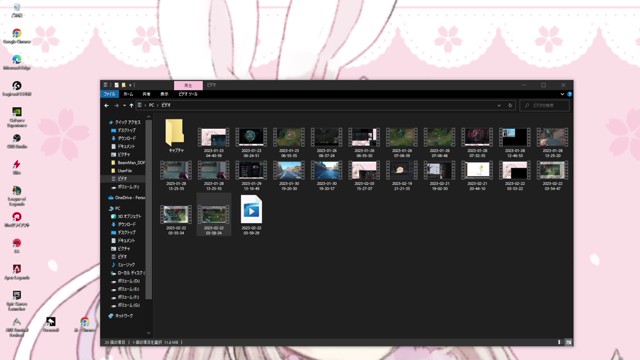Open the キャプチャ folder
The width and height of the screenshot is (640, 360).
click(x=176, y=136)
